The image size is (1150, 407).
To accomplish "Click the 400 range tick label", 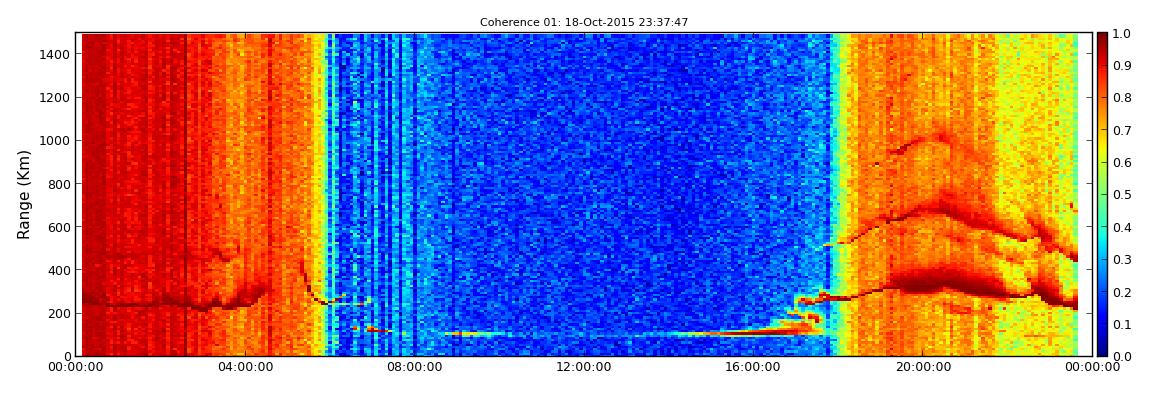I will (60, 271).
